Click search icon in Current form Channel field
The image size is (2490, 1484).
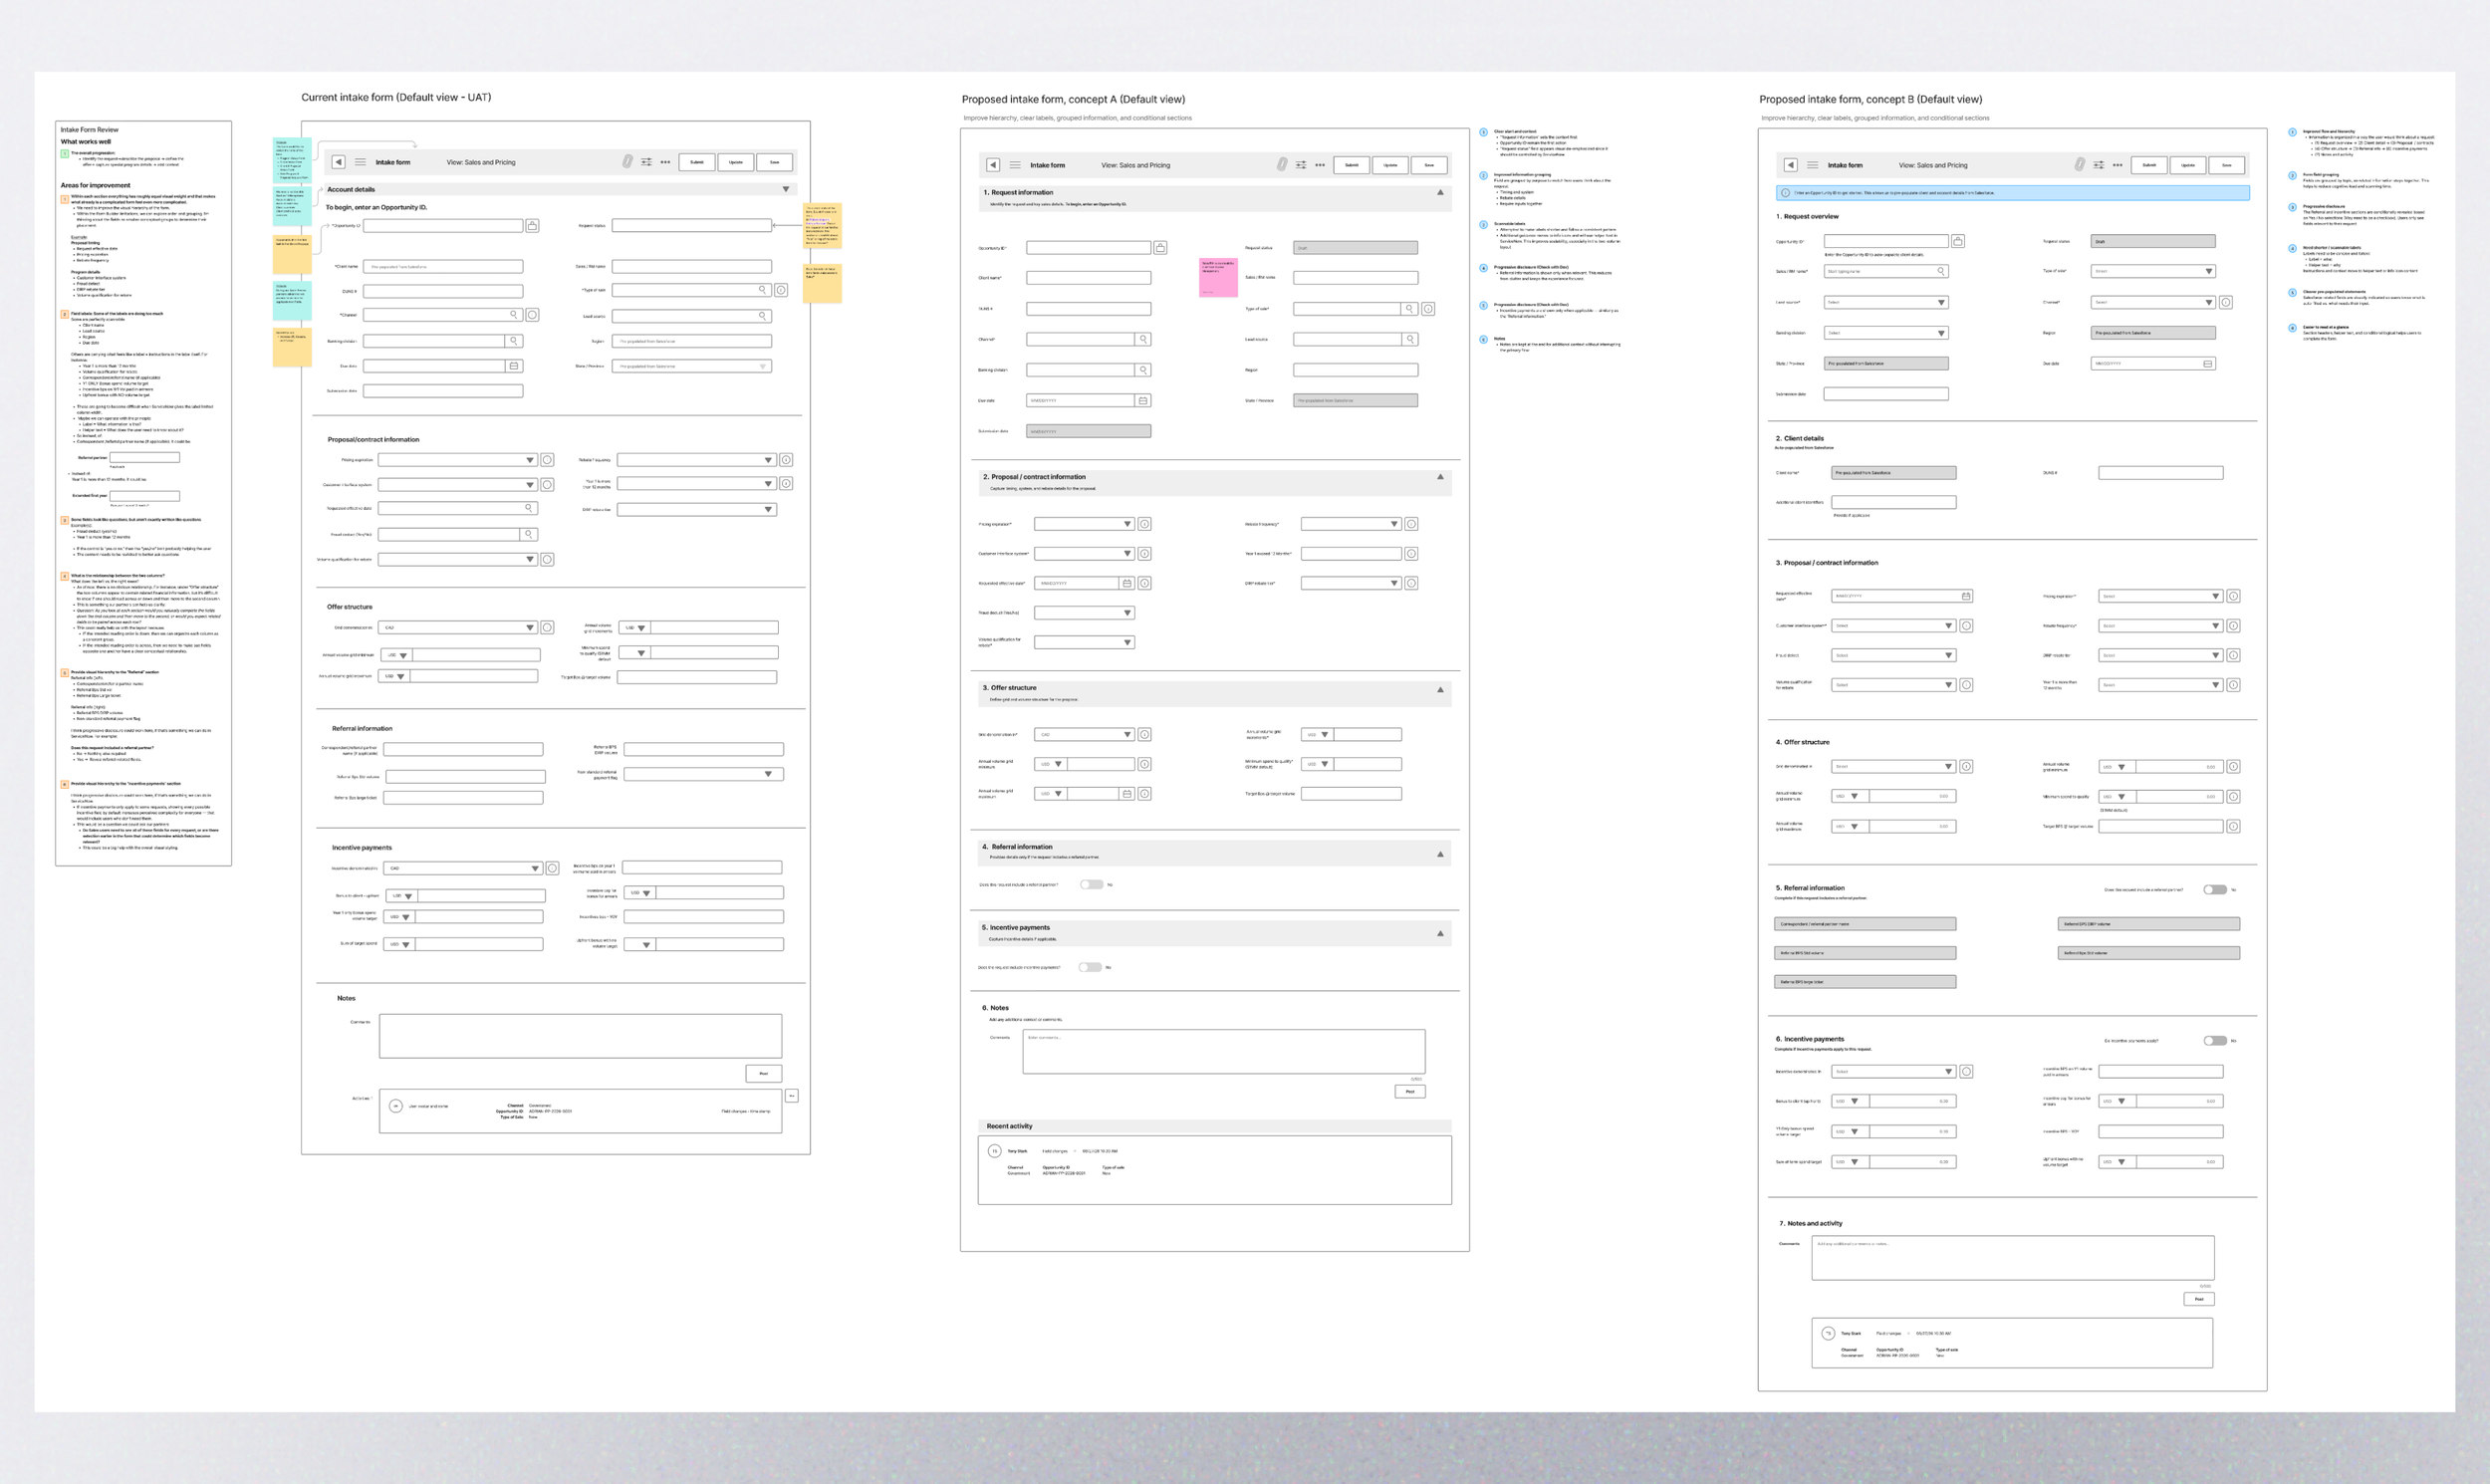(x=514, y=315)
